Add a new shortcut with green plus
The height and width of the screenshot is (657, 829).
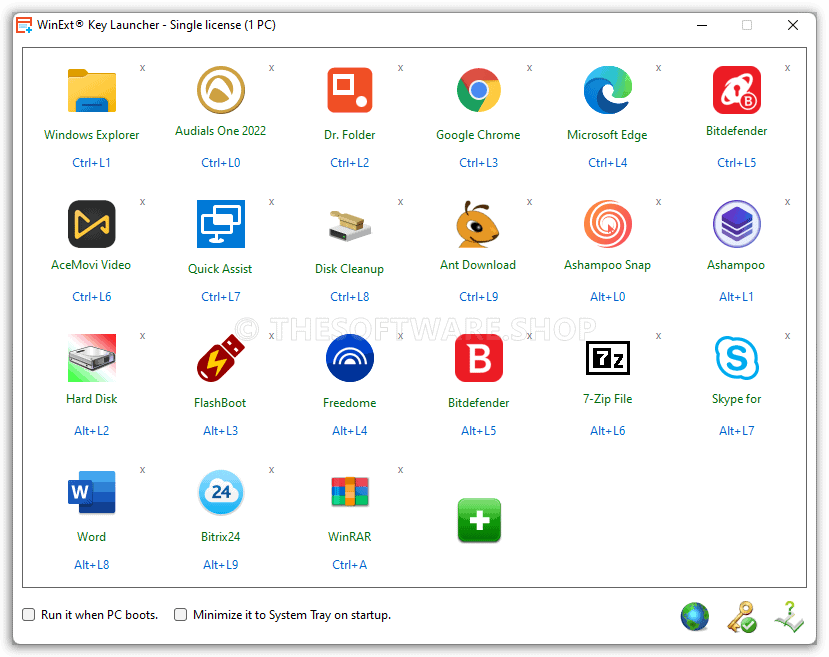coord(479,520)
